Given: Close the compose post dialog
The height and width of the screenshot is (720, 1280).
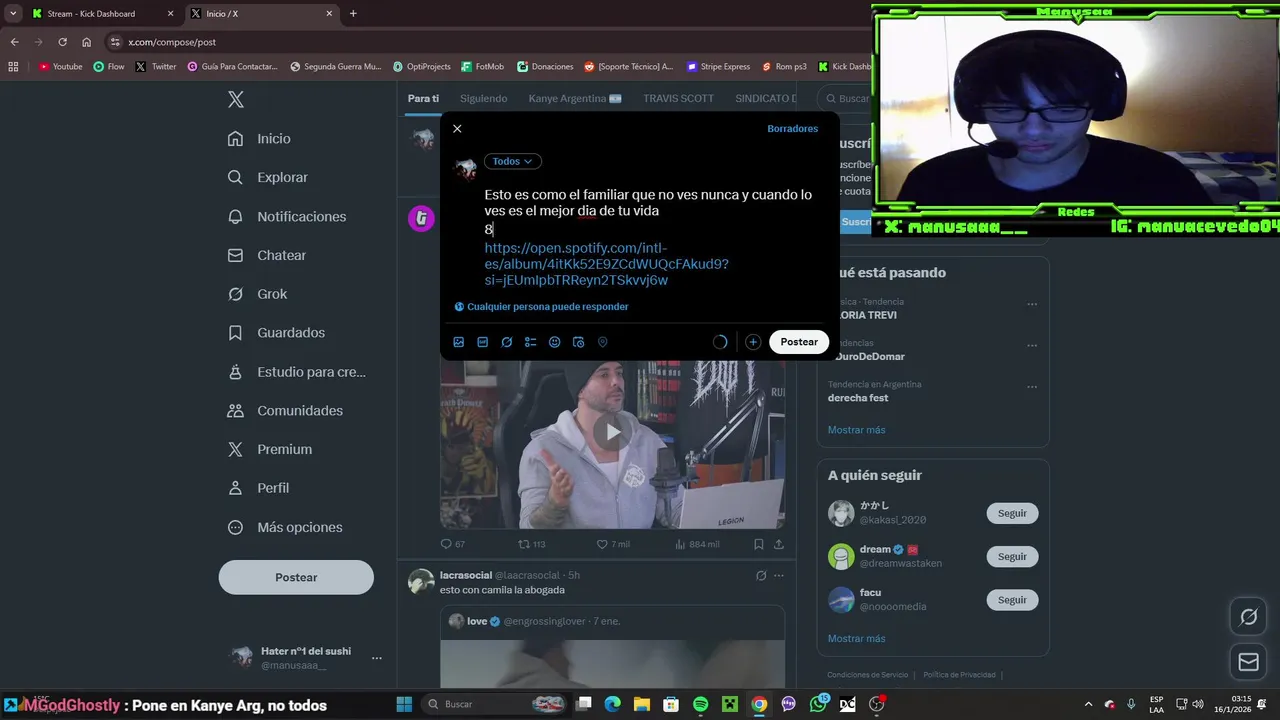Looking at the screenshot, I should (457, 129).
